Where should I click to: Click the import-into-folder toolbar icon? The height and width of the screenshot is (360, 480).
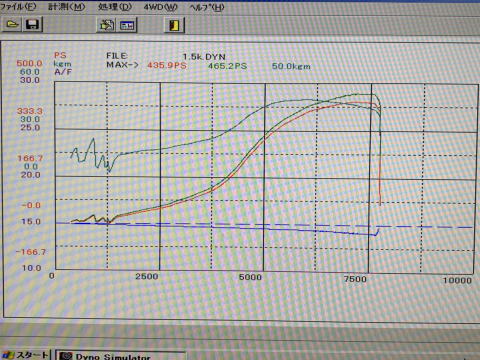106,25
